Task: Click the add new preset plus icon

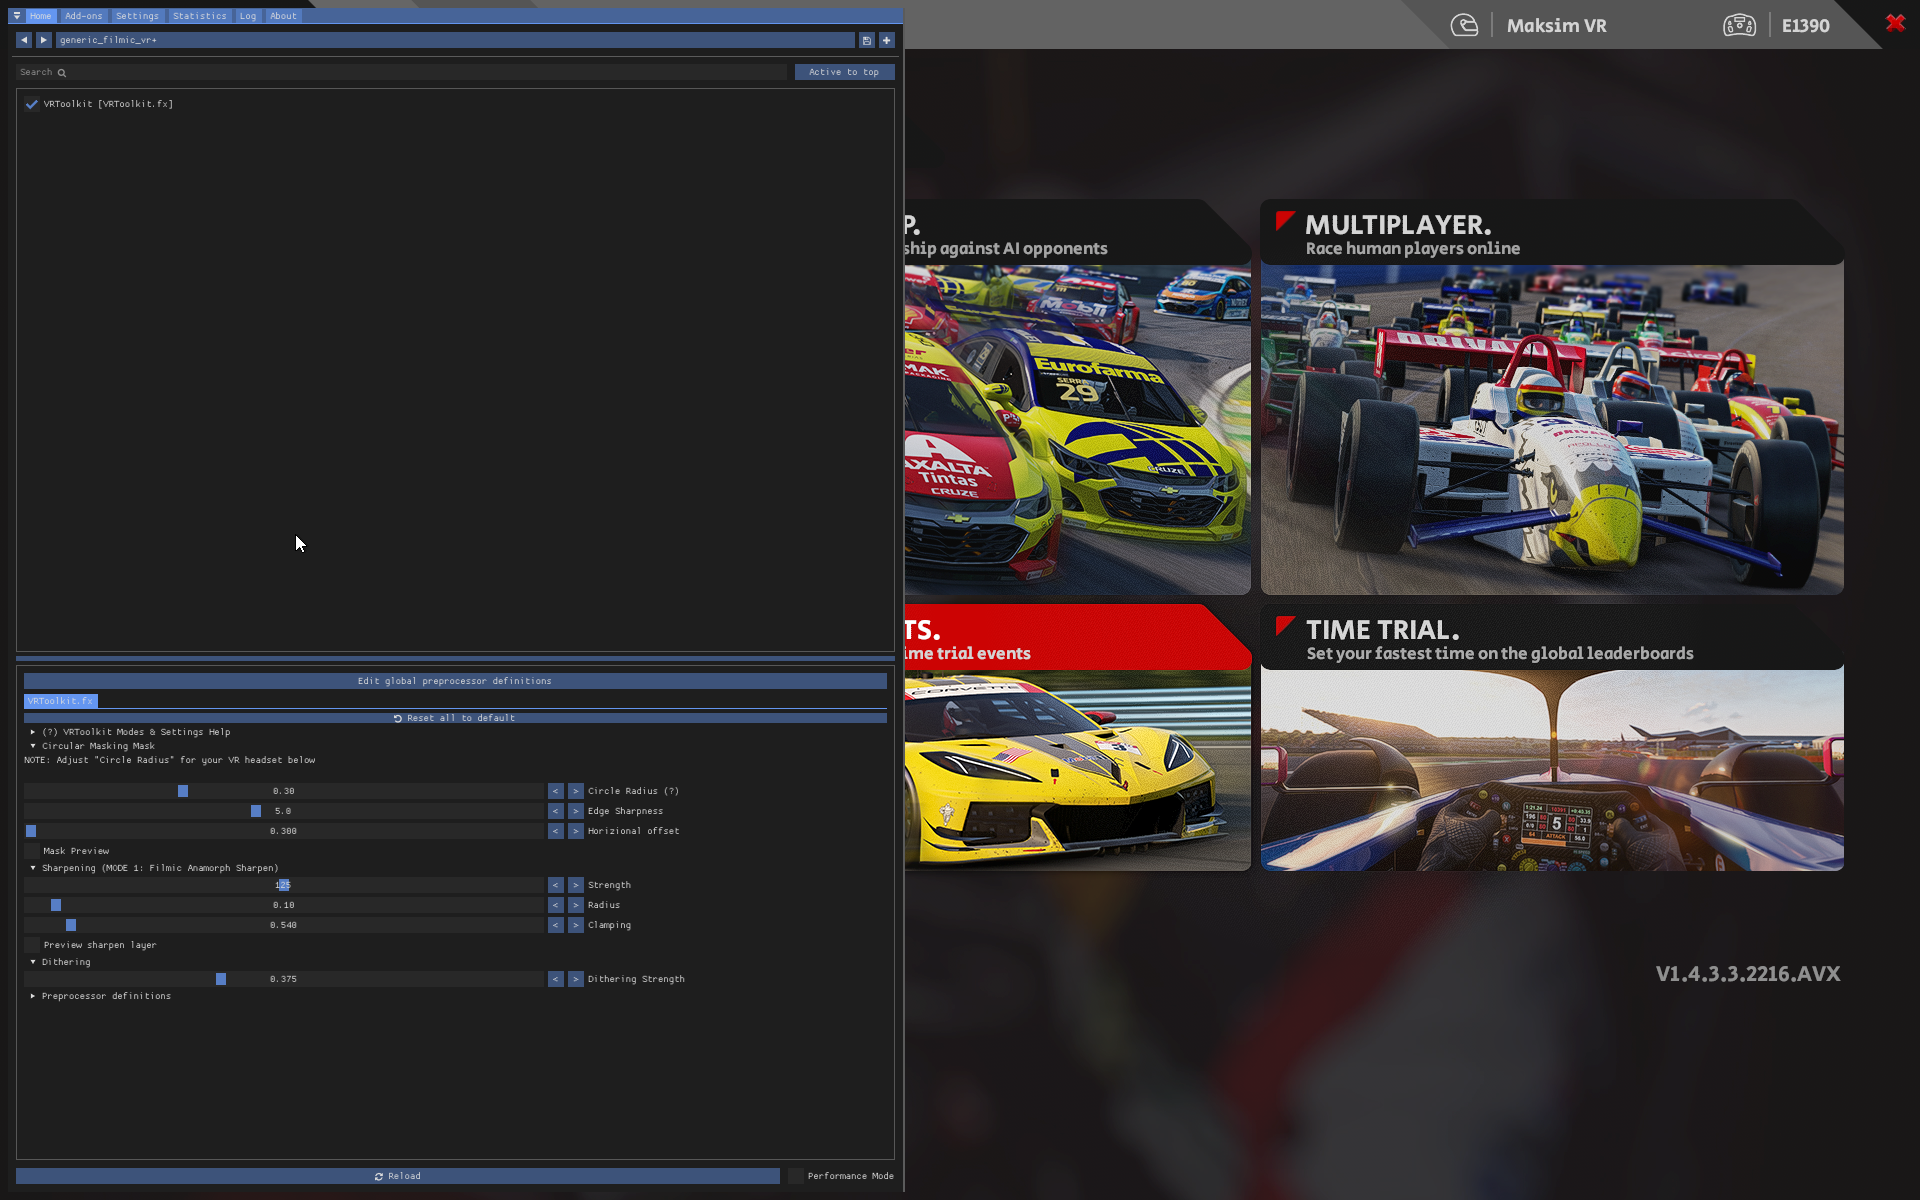Action: pyautogui.click(x=886, y=40)
